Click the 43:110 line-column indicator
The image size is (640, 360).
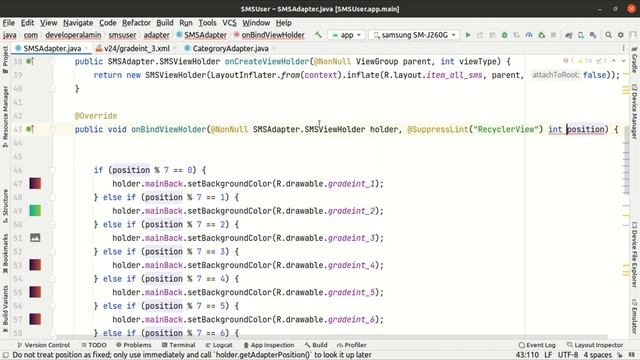527,355
